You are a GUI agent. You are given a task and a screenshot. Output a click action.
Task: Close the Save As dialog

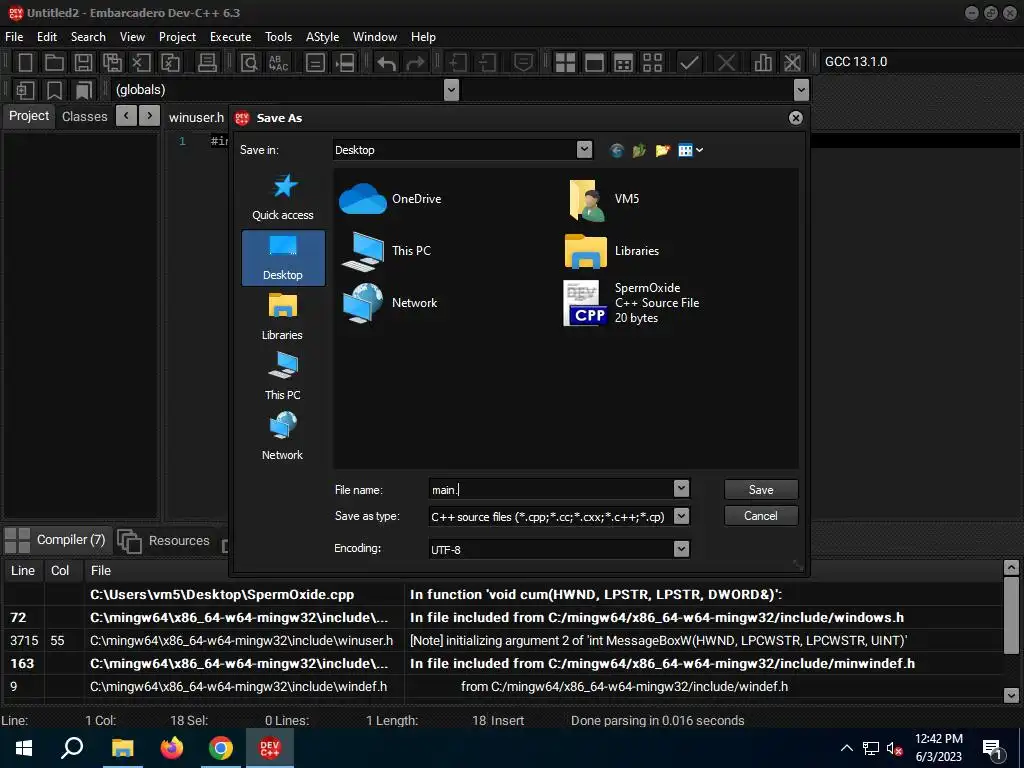[795, 118]
